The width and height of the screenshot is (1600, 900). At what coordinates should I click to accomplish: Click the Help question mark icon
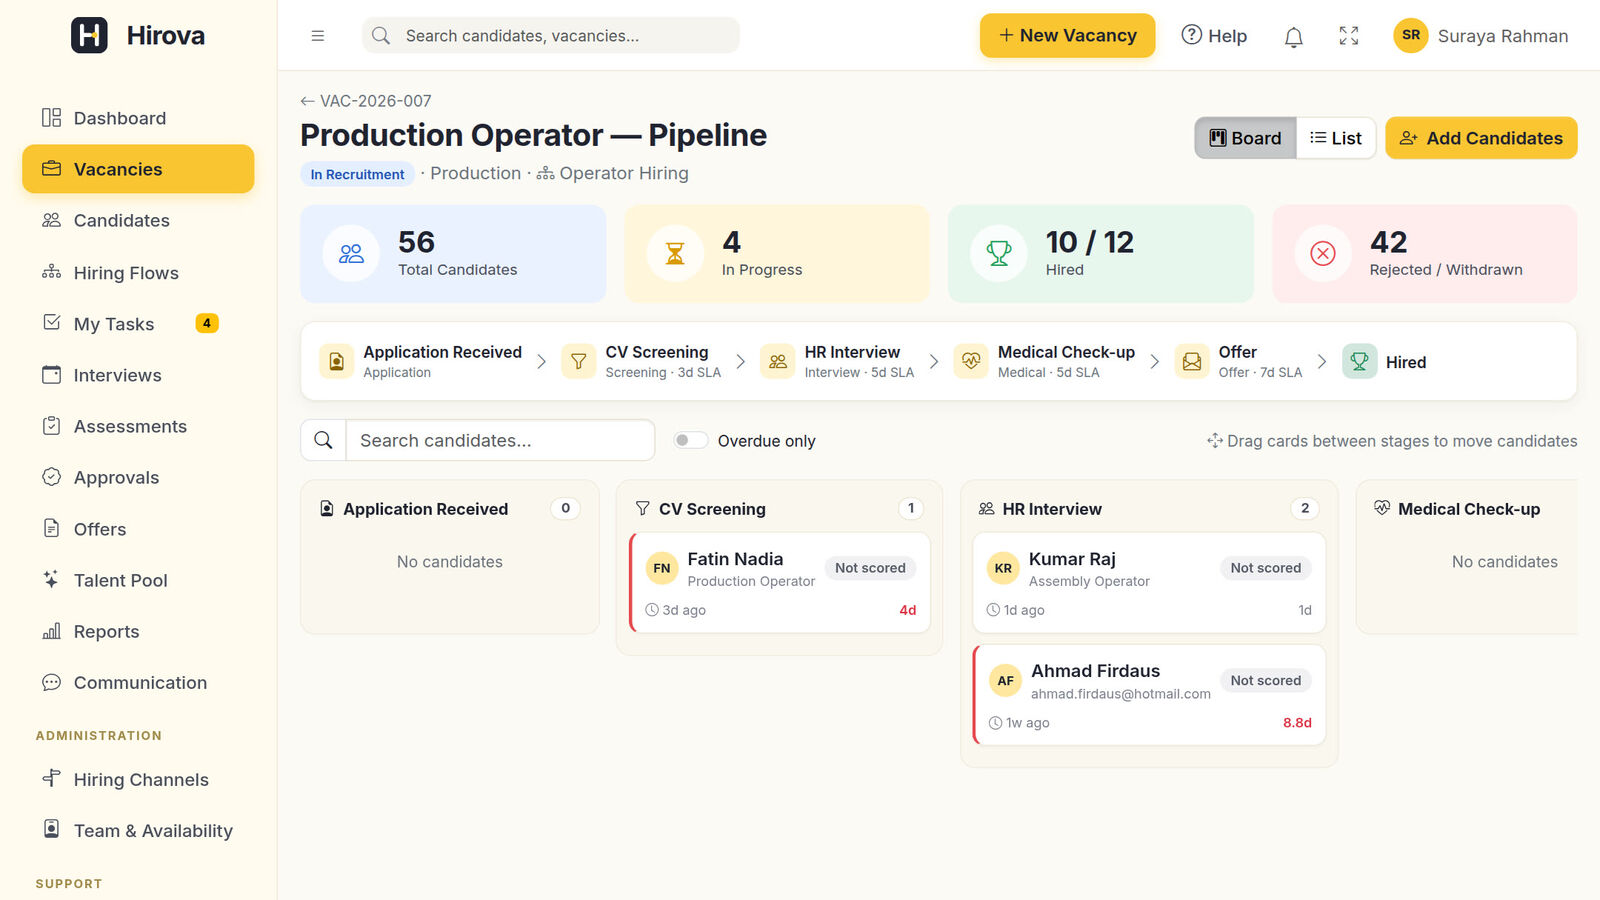click(1191, 35)
